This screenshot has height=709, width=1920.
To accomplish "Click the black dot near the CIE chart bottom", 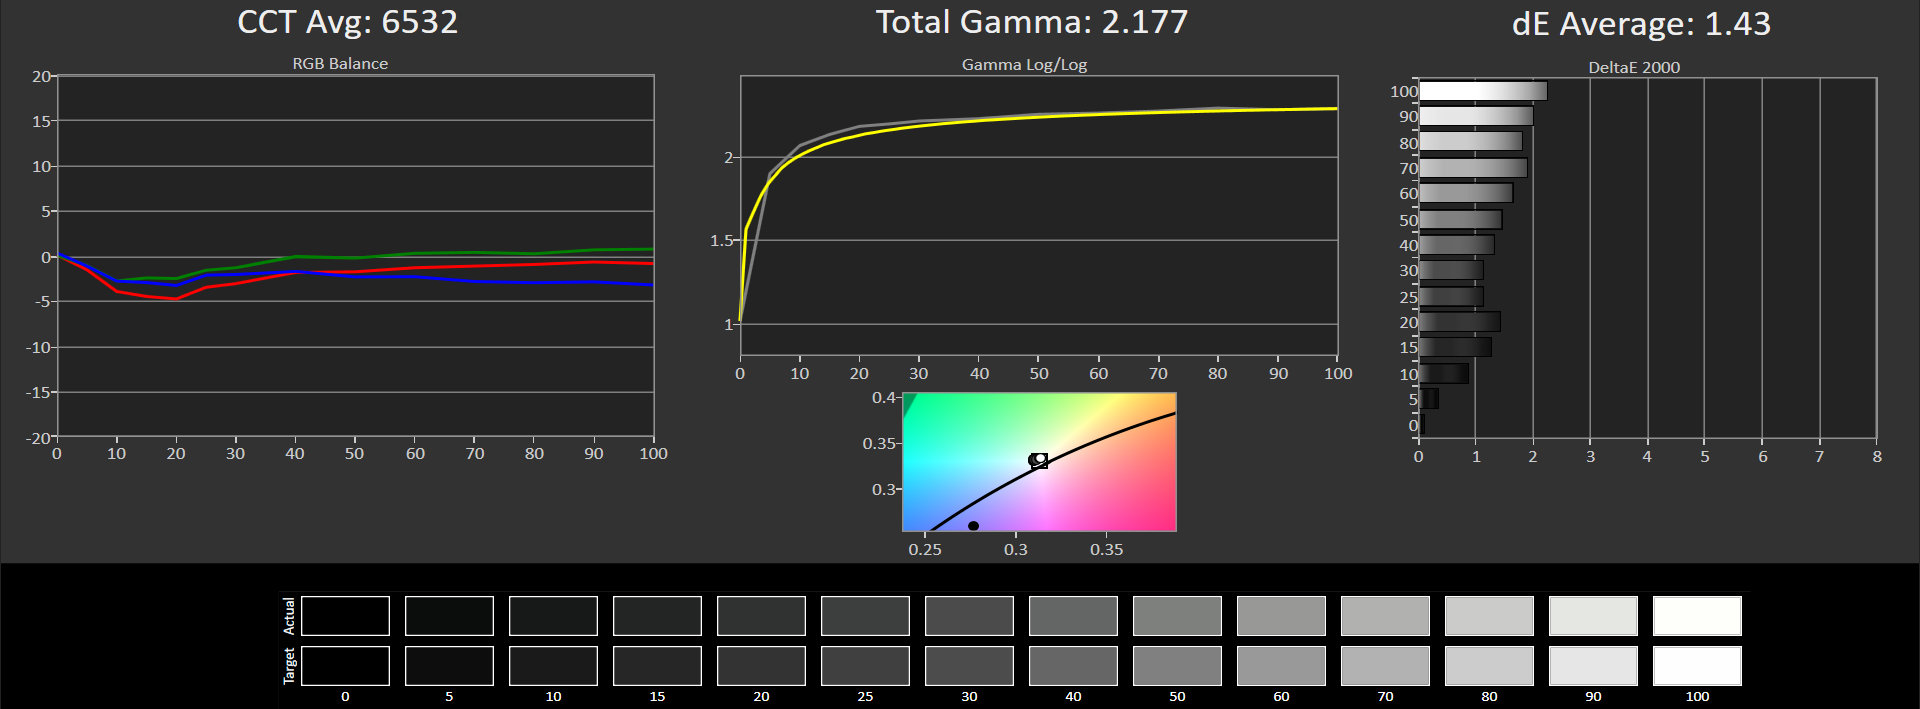I will coord(973,526).
